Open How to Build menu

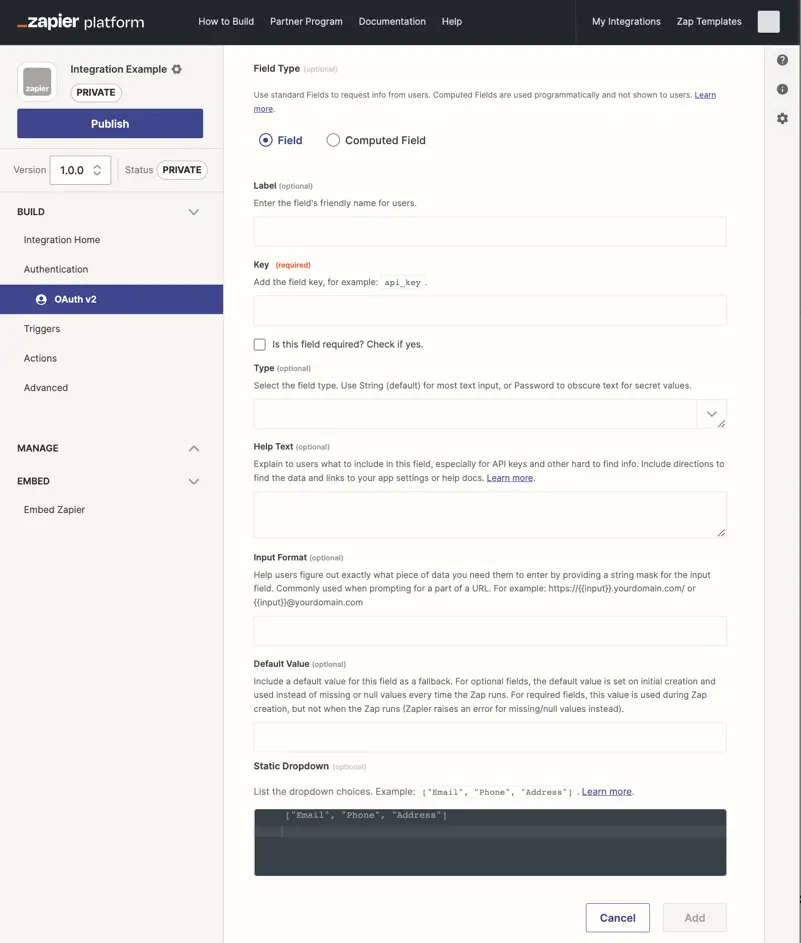pos(226,22)
